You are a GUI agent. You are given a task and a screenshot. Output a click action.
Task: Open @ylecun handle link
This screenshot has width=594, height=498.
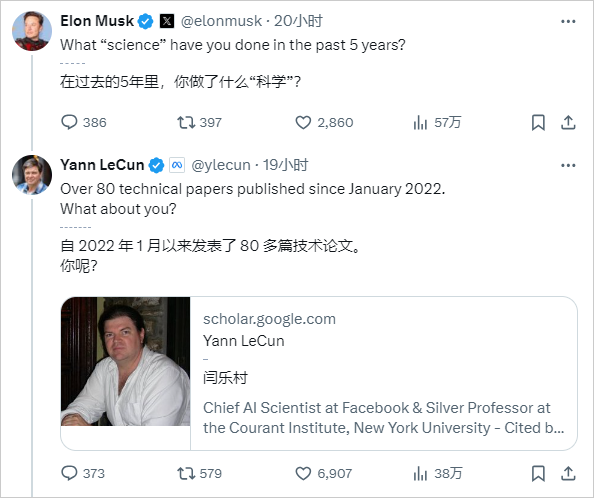221,165
